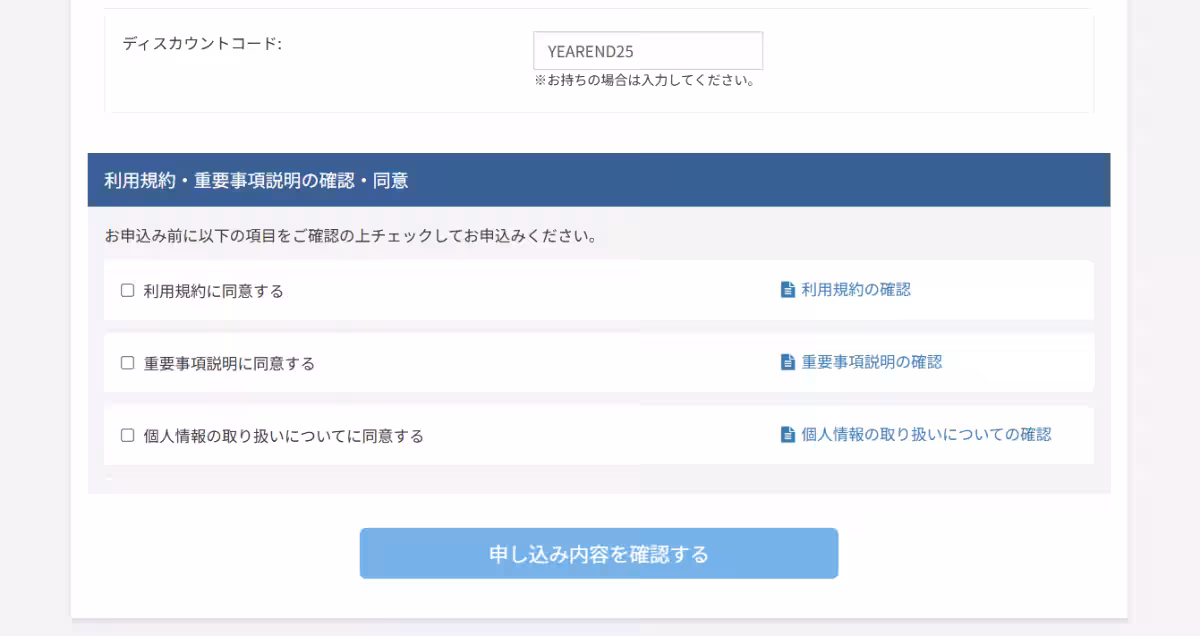Image resolution: width=1200 pixels, height=636 pixels.
Task: Open the 利用規約の確認 link
Action: pyautogui.click(x=855, y=290)
